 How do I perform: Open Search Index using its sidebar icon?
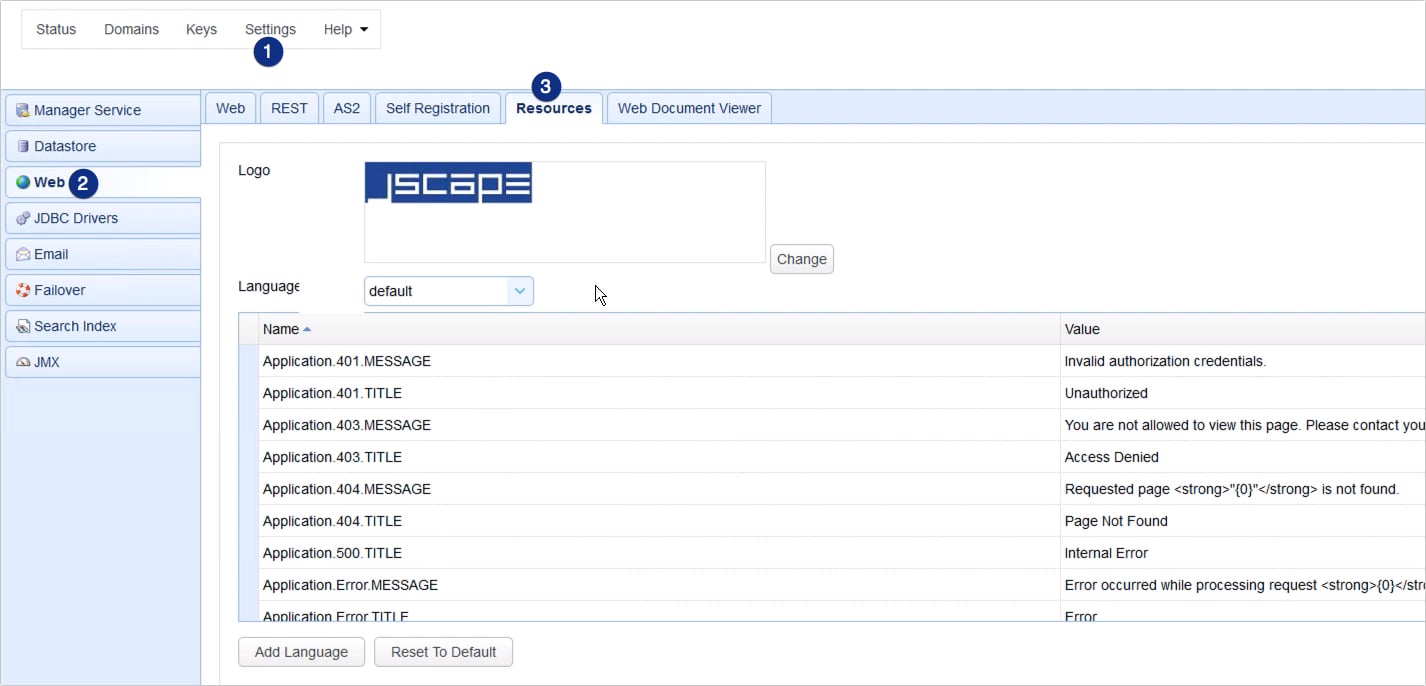23,326
